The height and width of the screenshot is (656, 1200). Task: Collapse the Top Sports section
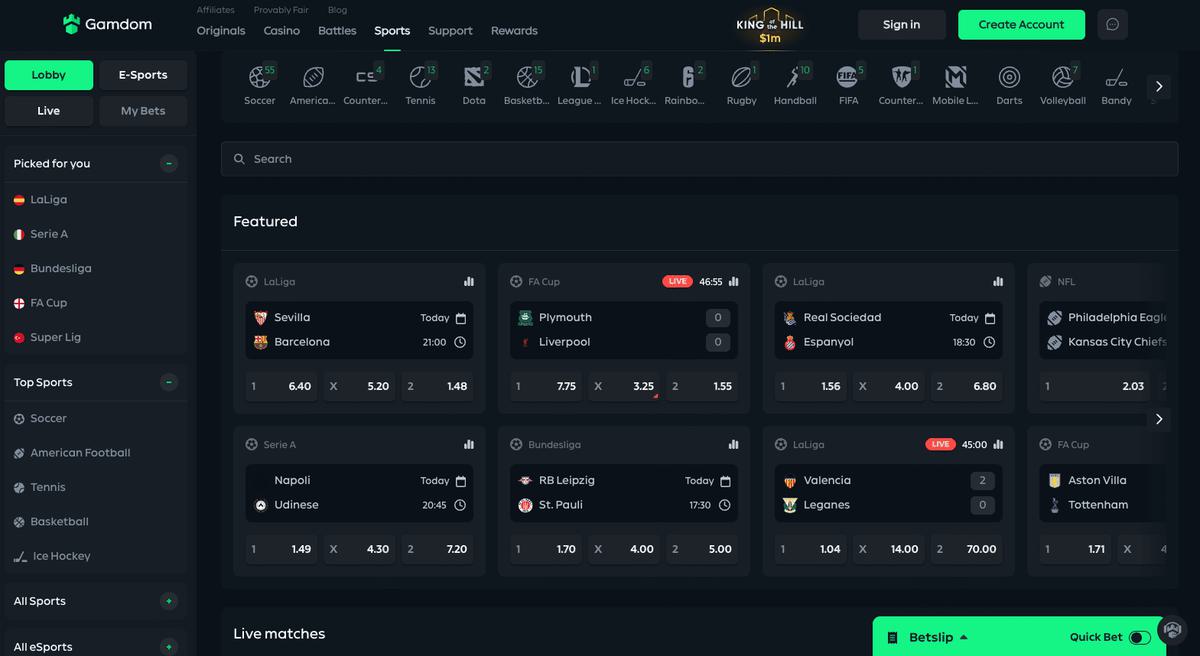[169, 382]
